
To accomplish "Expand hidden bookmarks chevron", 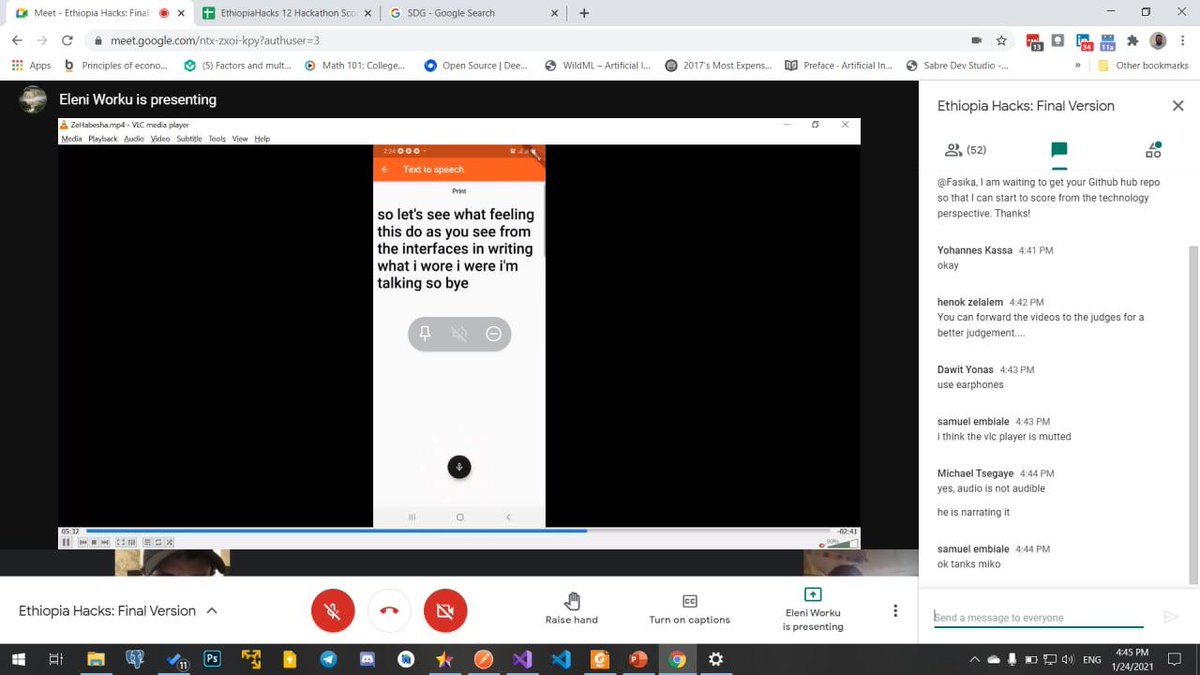I will (1078, 65).
